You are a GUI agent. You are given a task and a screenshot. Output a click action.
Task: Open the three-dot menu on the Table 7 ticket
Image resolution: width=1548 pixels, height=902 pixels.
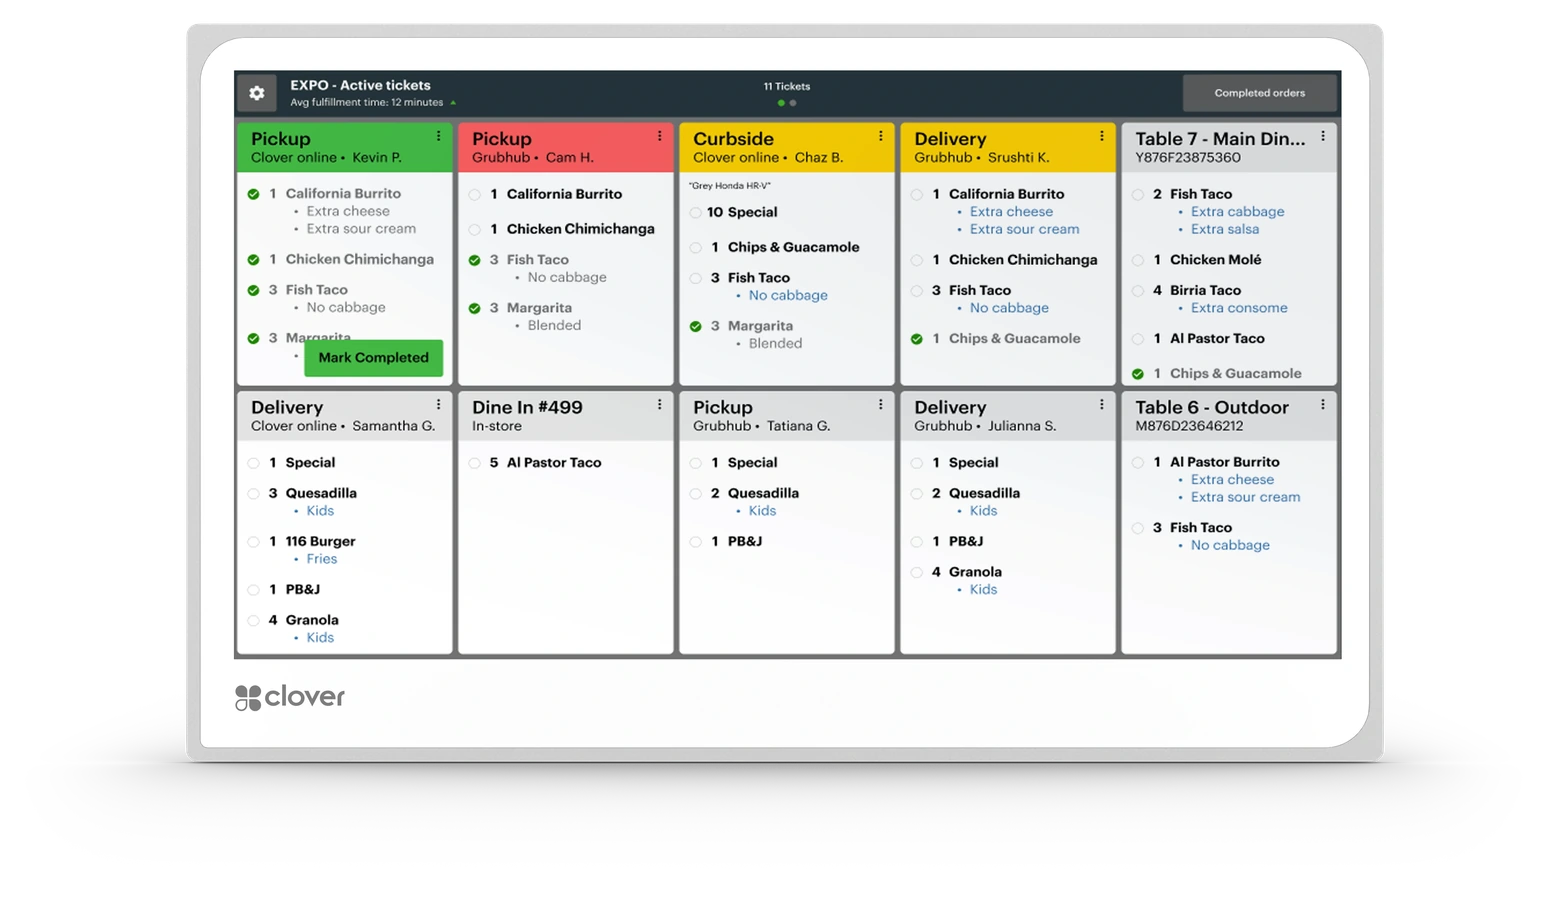coord(1322,136)
